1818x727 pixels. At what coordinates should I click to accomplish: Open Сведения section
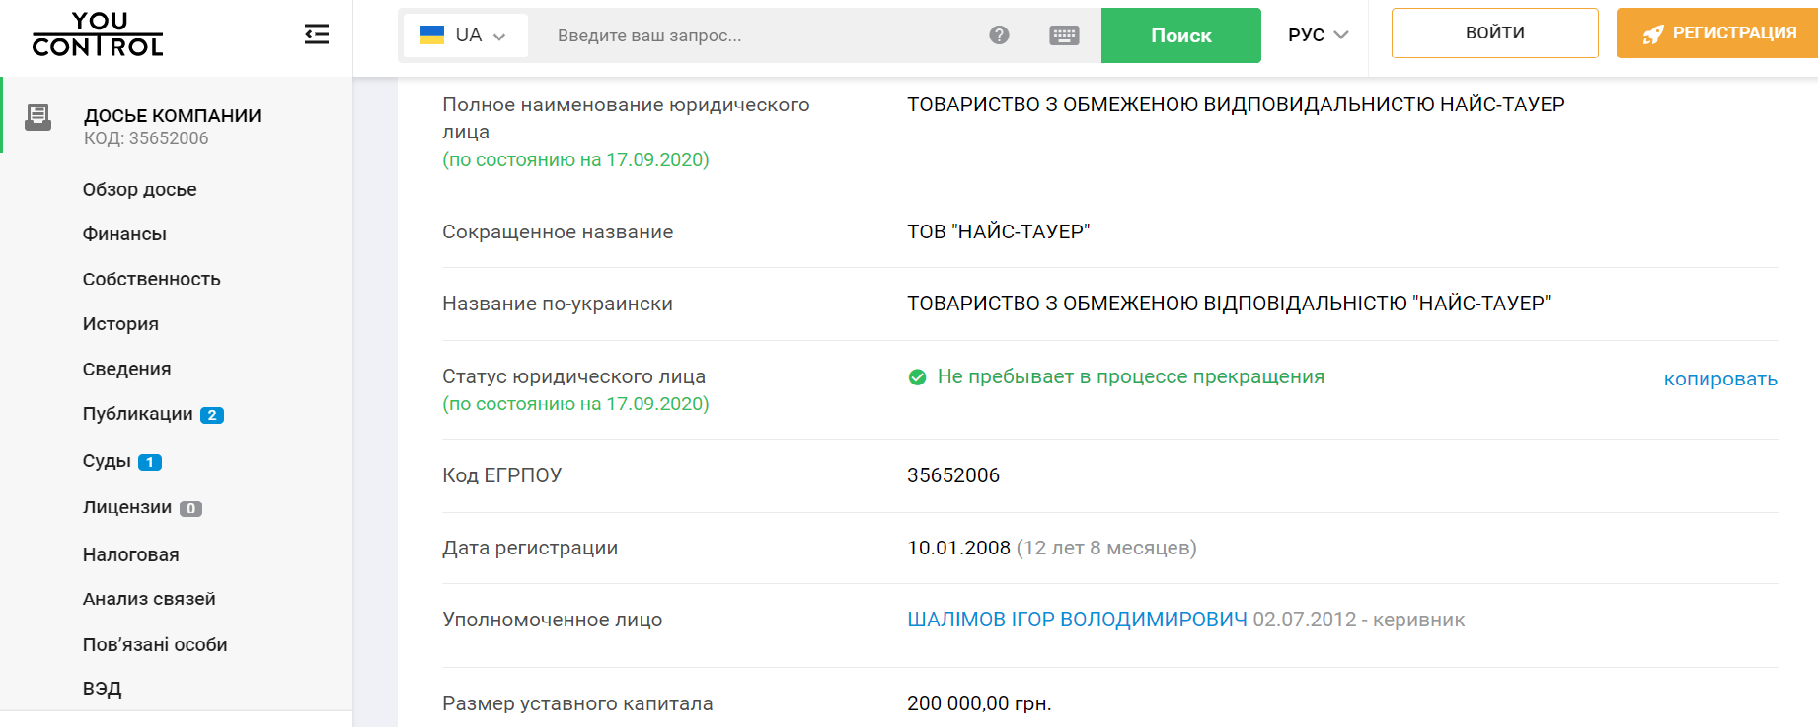pos(127,369)
